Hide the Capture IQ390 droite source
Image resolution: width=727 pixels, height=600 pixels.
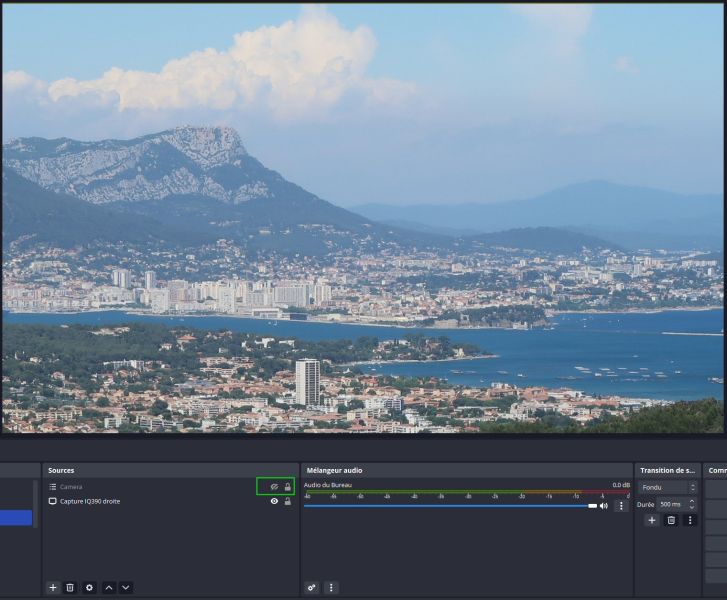(274, 501)
